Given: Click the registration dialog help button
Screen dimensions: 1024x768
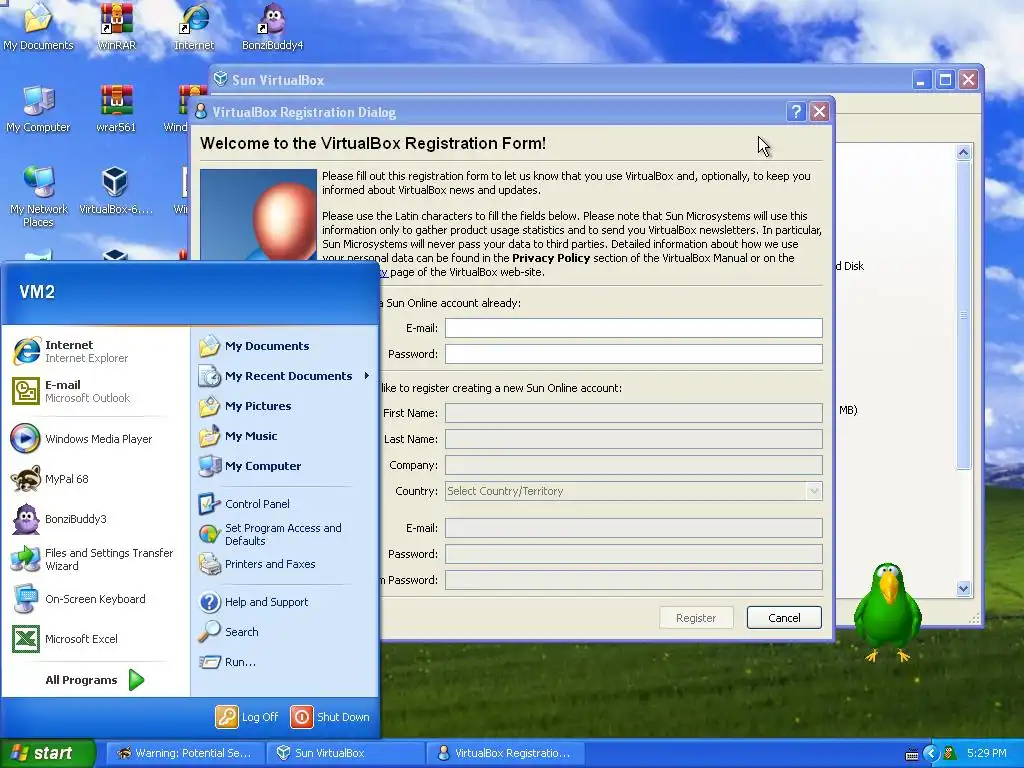Looking at the screenshot, I should click(795, 112).
